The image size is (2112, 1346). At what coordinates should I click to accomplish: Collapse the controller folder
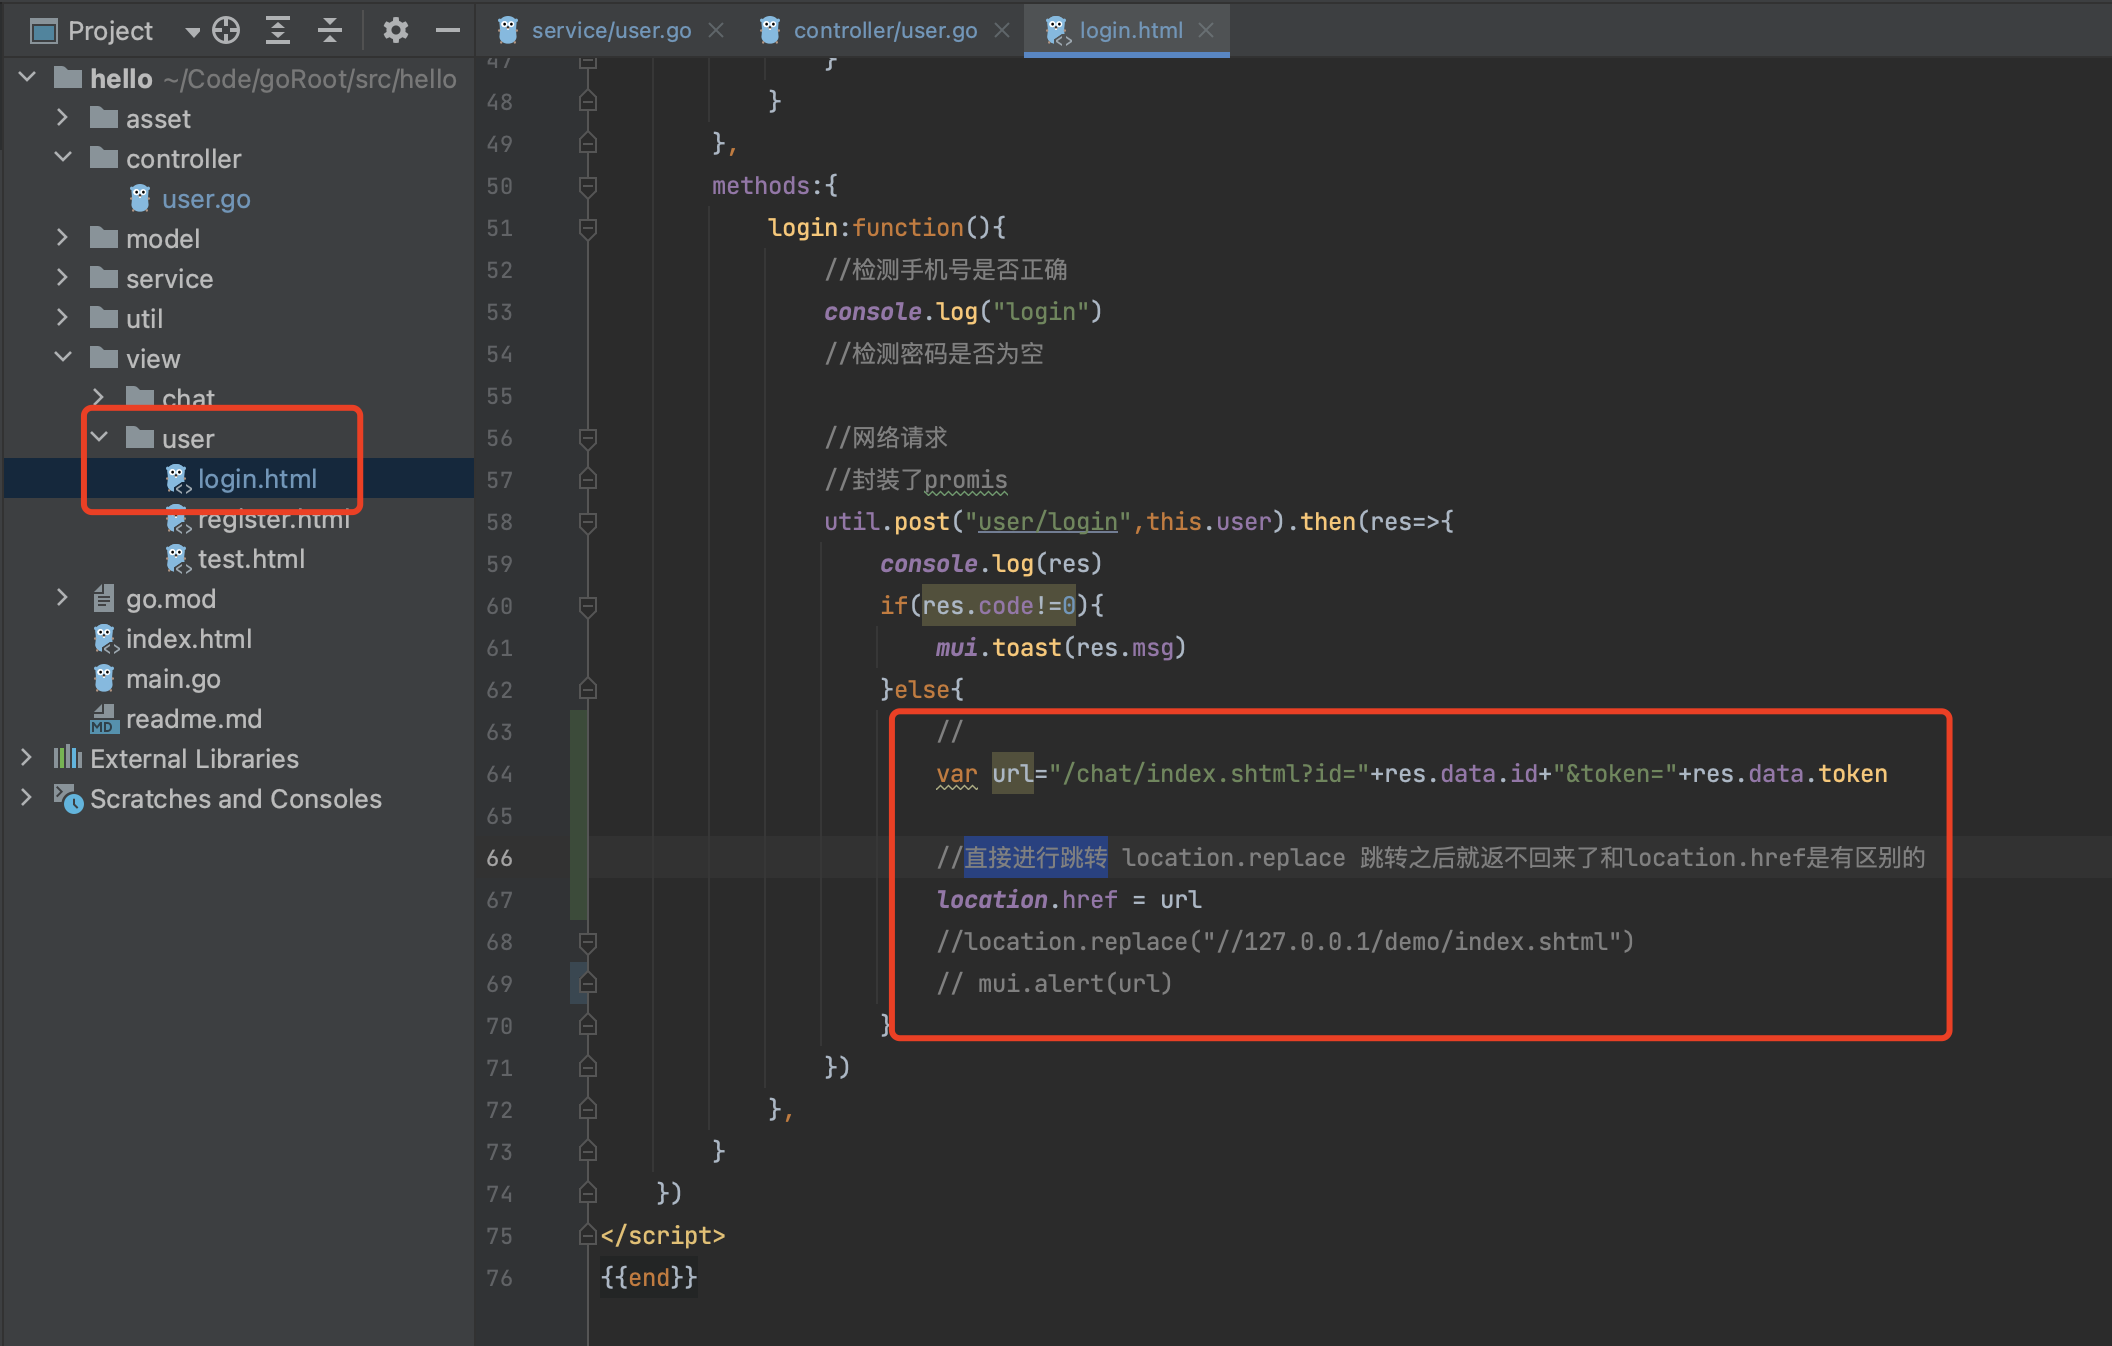point(62,158)
